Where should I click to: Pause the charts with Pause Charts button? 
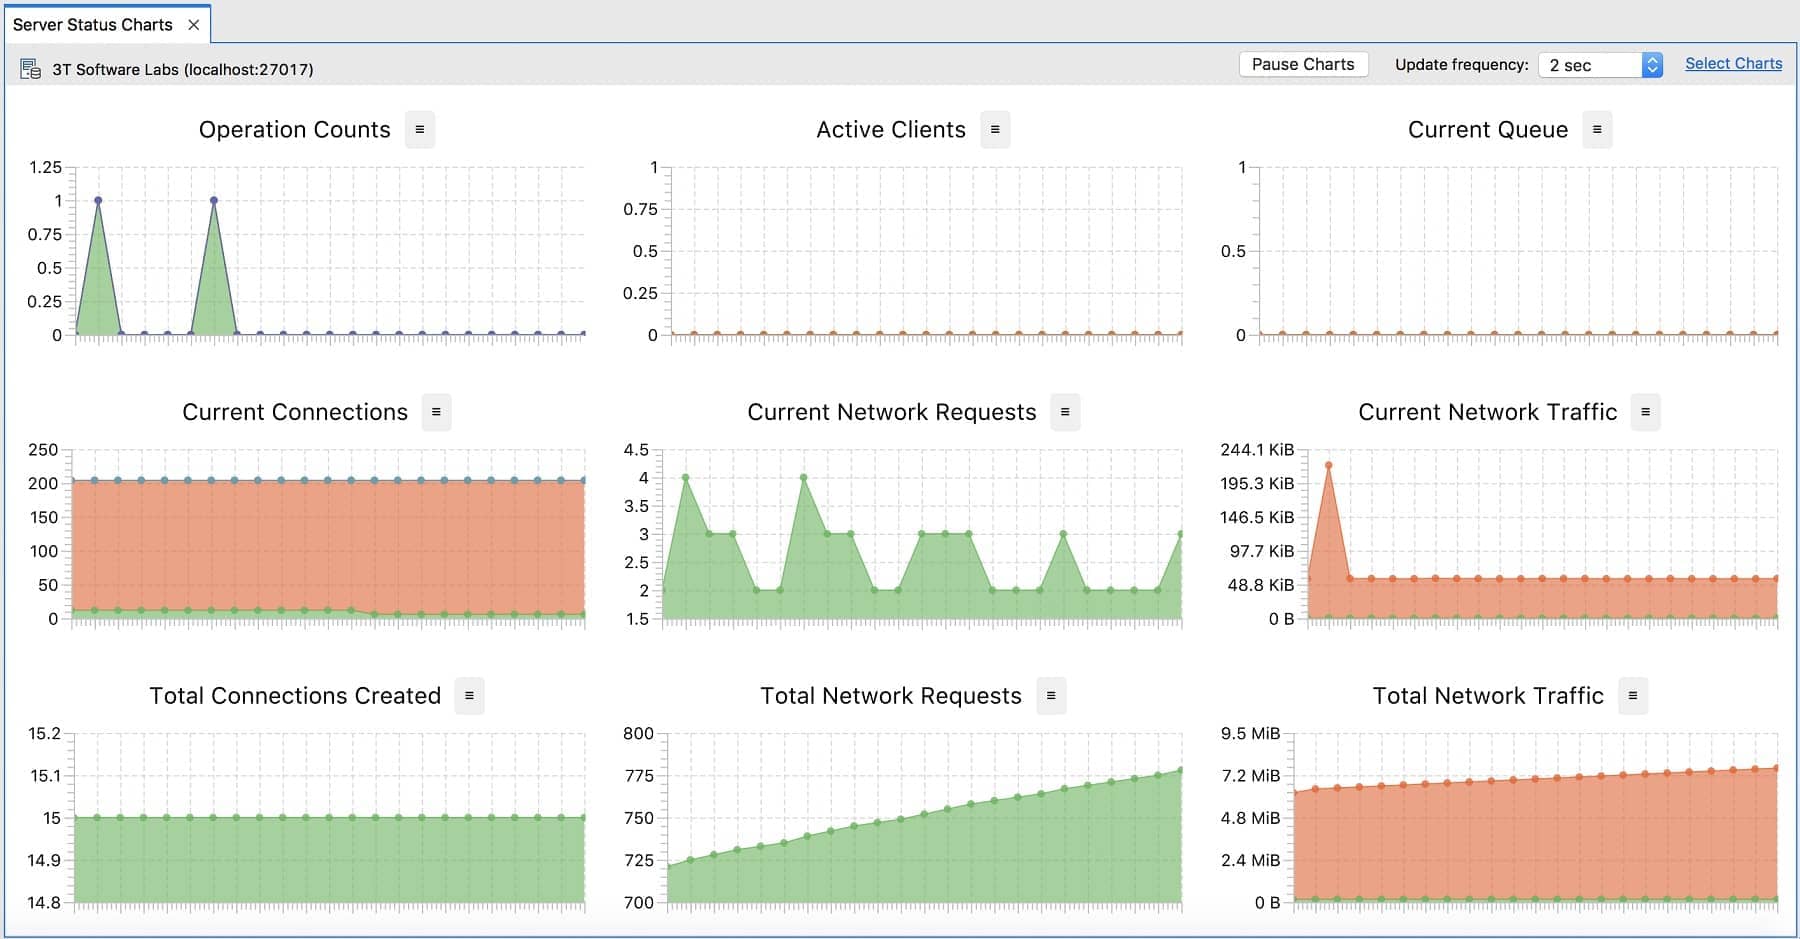(1303, 64)
